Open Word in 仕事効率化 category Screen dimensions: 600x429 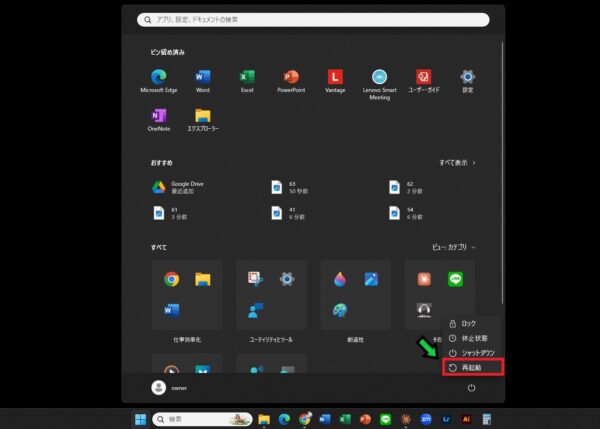coord(171,310)
